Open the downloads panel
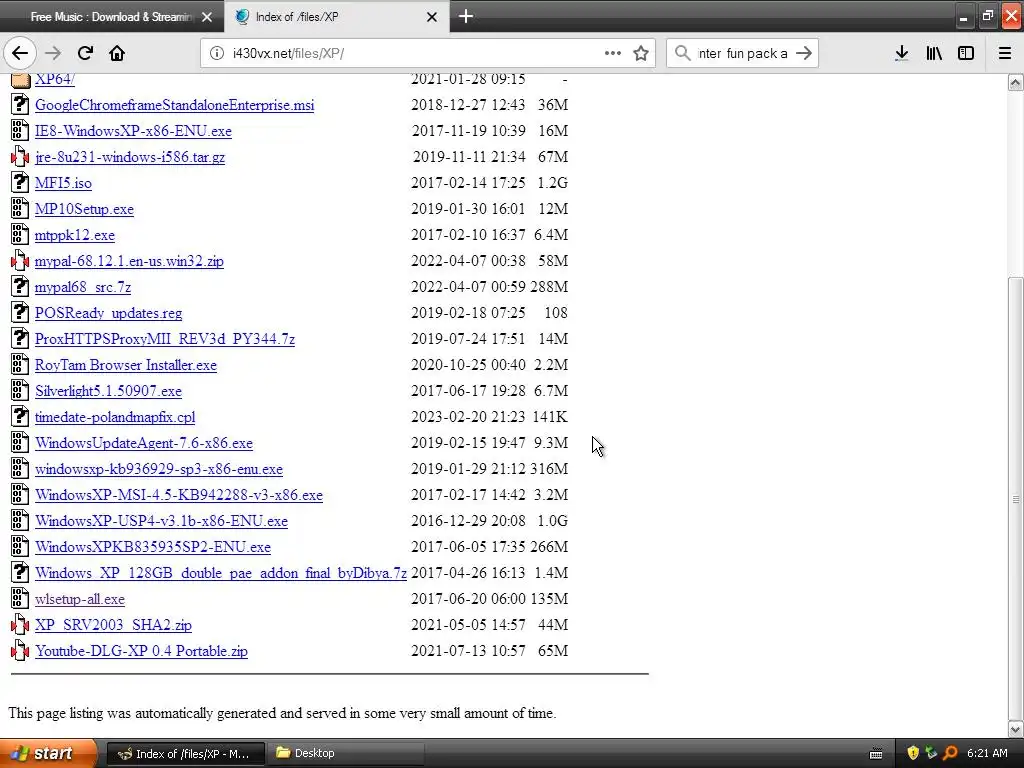This screenshot has height=768, width=1024. coord(902,53)
